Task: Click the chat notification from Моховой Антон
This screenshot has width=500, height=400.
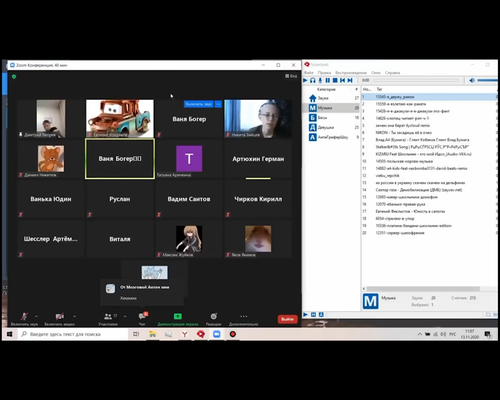Action: (x=142, y=292)
